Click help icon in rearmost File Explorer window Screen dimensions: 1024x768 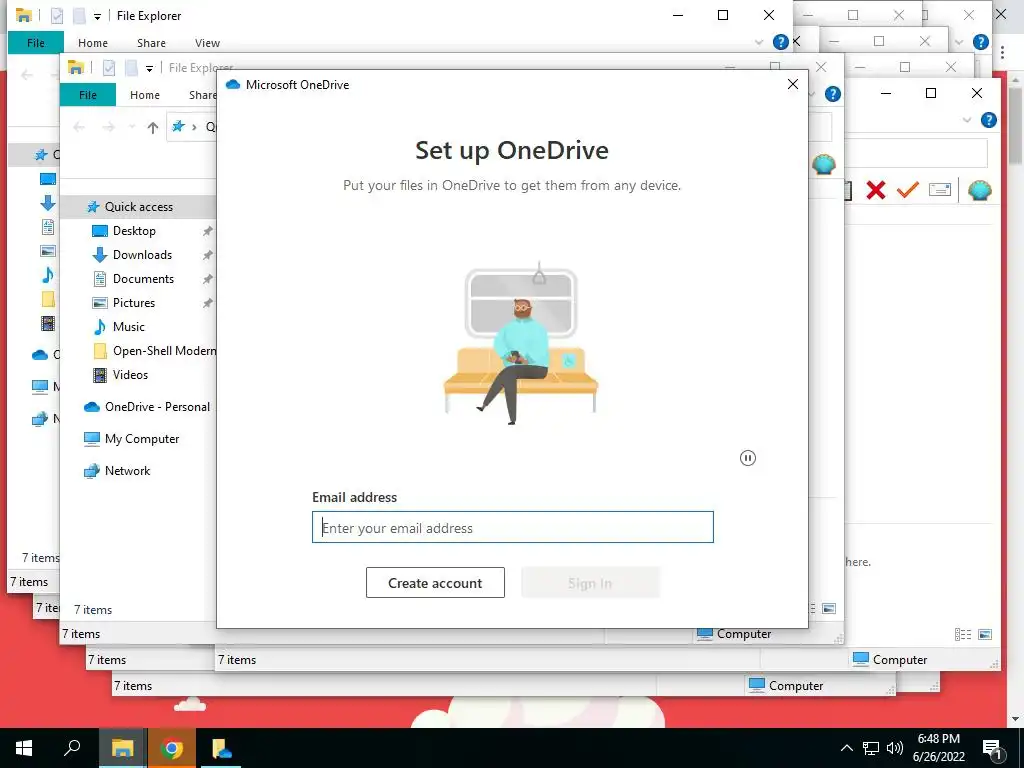tap(780, 42)
